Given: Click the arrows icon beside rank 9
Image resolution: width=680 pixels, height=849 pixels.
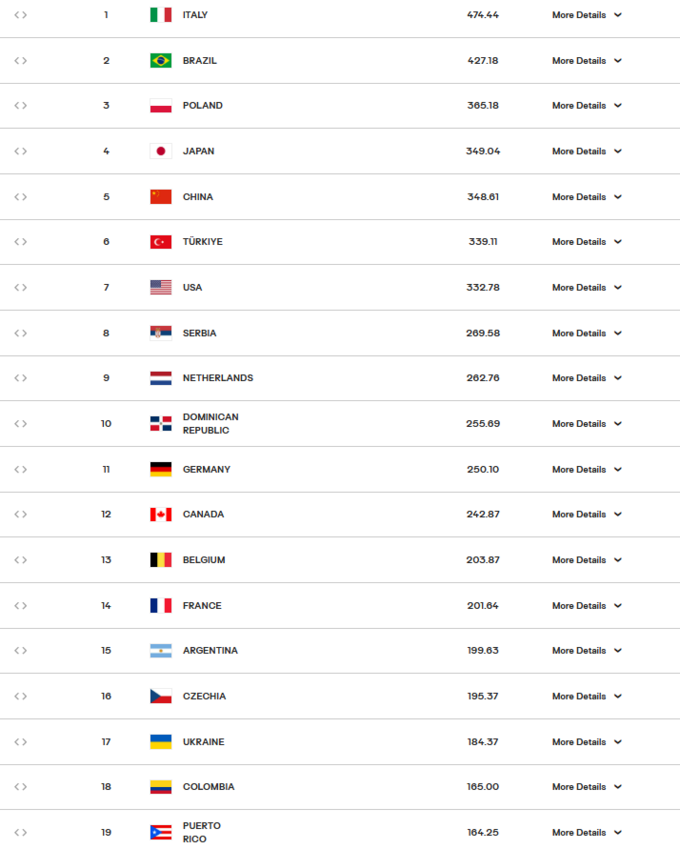Looking at the screenshot, I should (20, 378).
